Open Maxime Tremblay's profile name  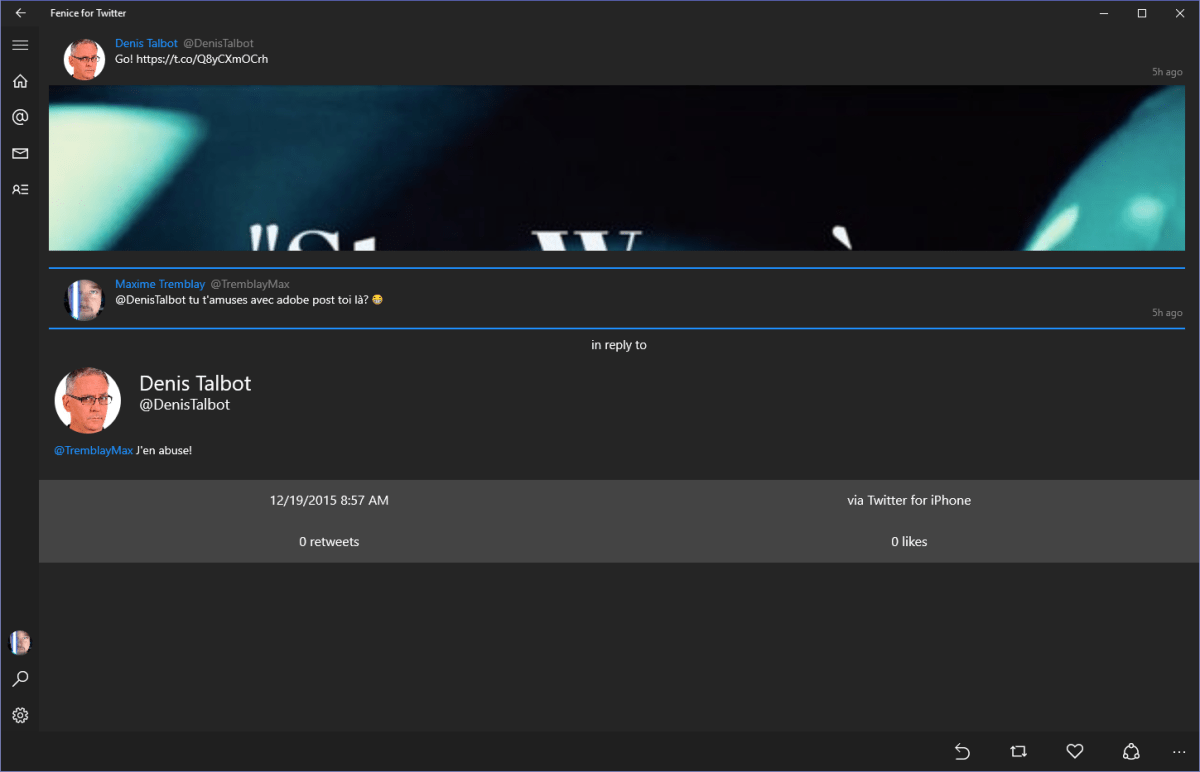(160, 284)
